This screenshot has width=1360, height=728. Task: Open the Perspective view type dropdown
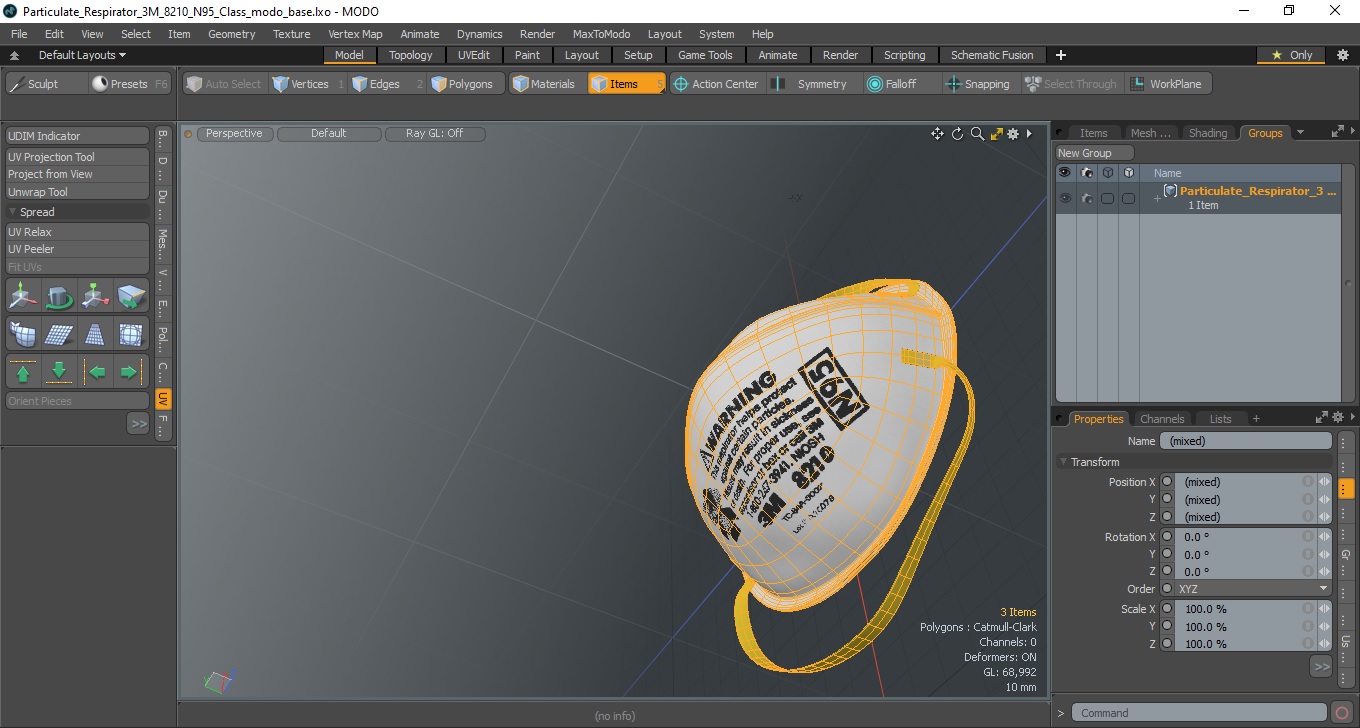(234, 133)
